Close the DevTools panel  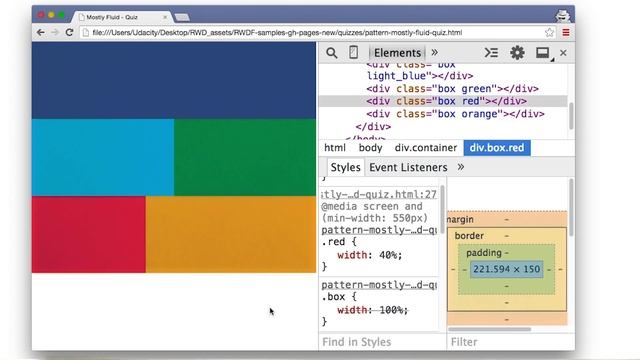click(563, 53)
